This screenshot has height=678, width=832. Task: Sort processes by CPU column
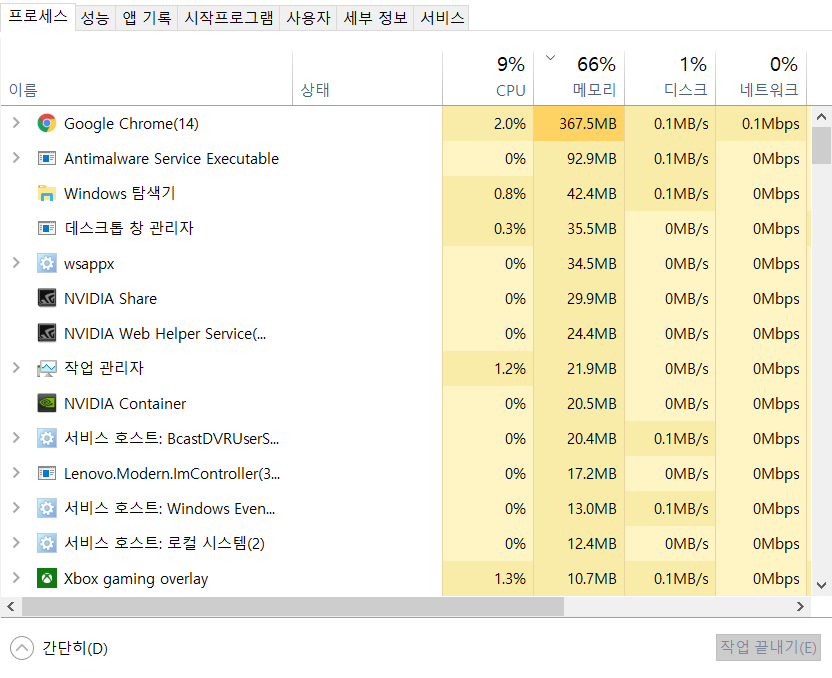tap(488, 79)
